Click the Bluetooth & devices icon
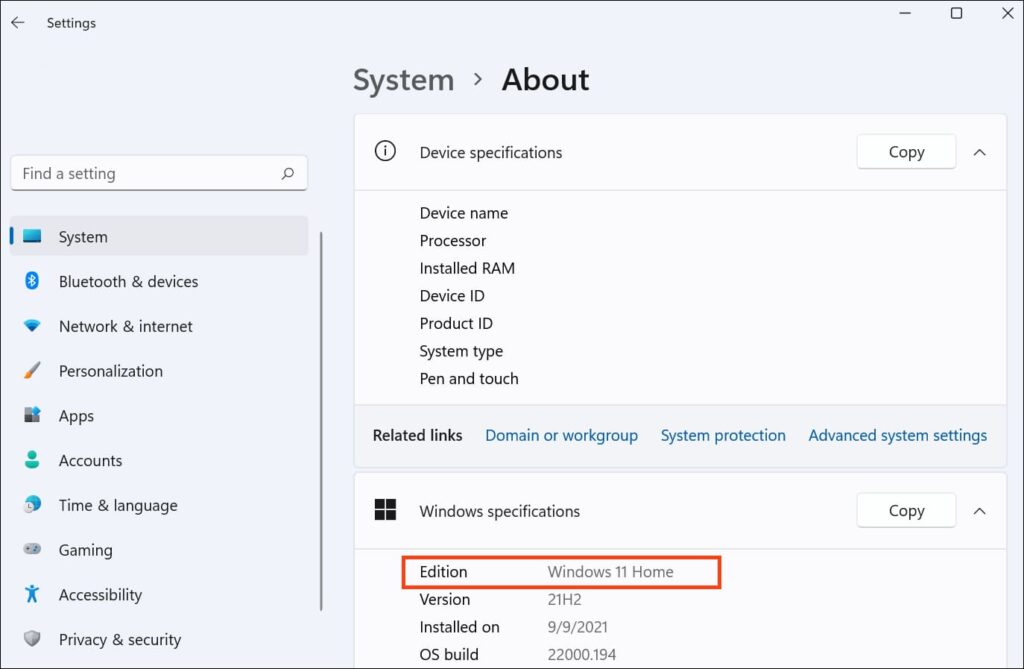 (32, 281)
